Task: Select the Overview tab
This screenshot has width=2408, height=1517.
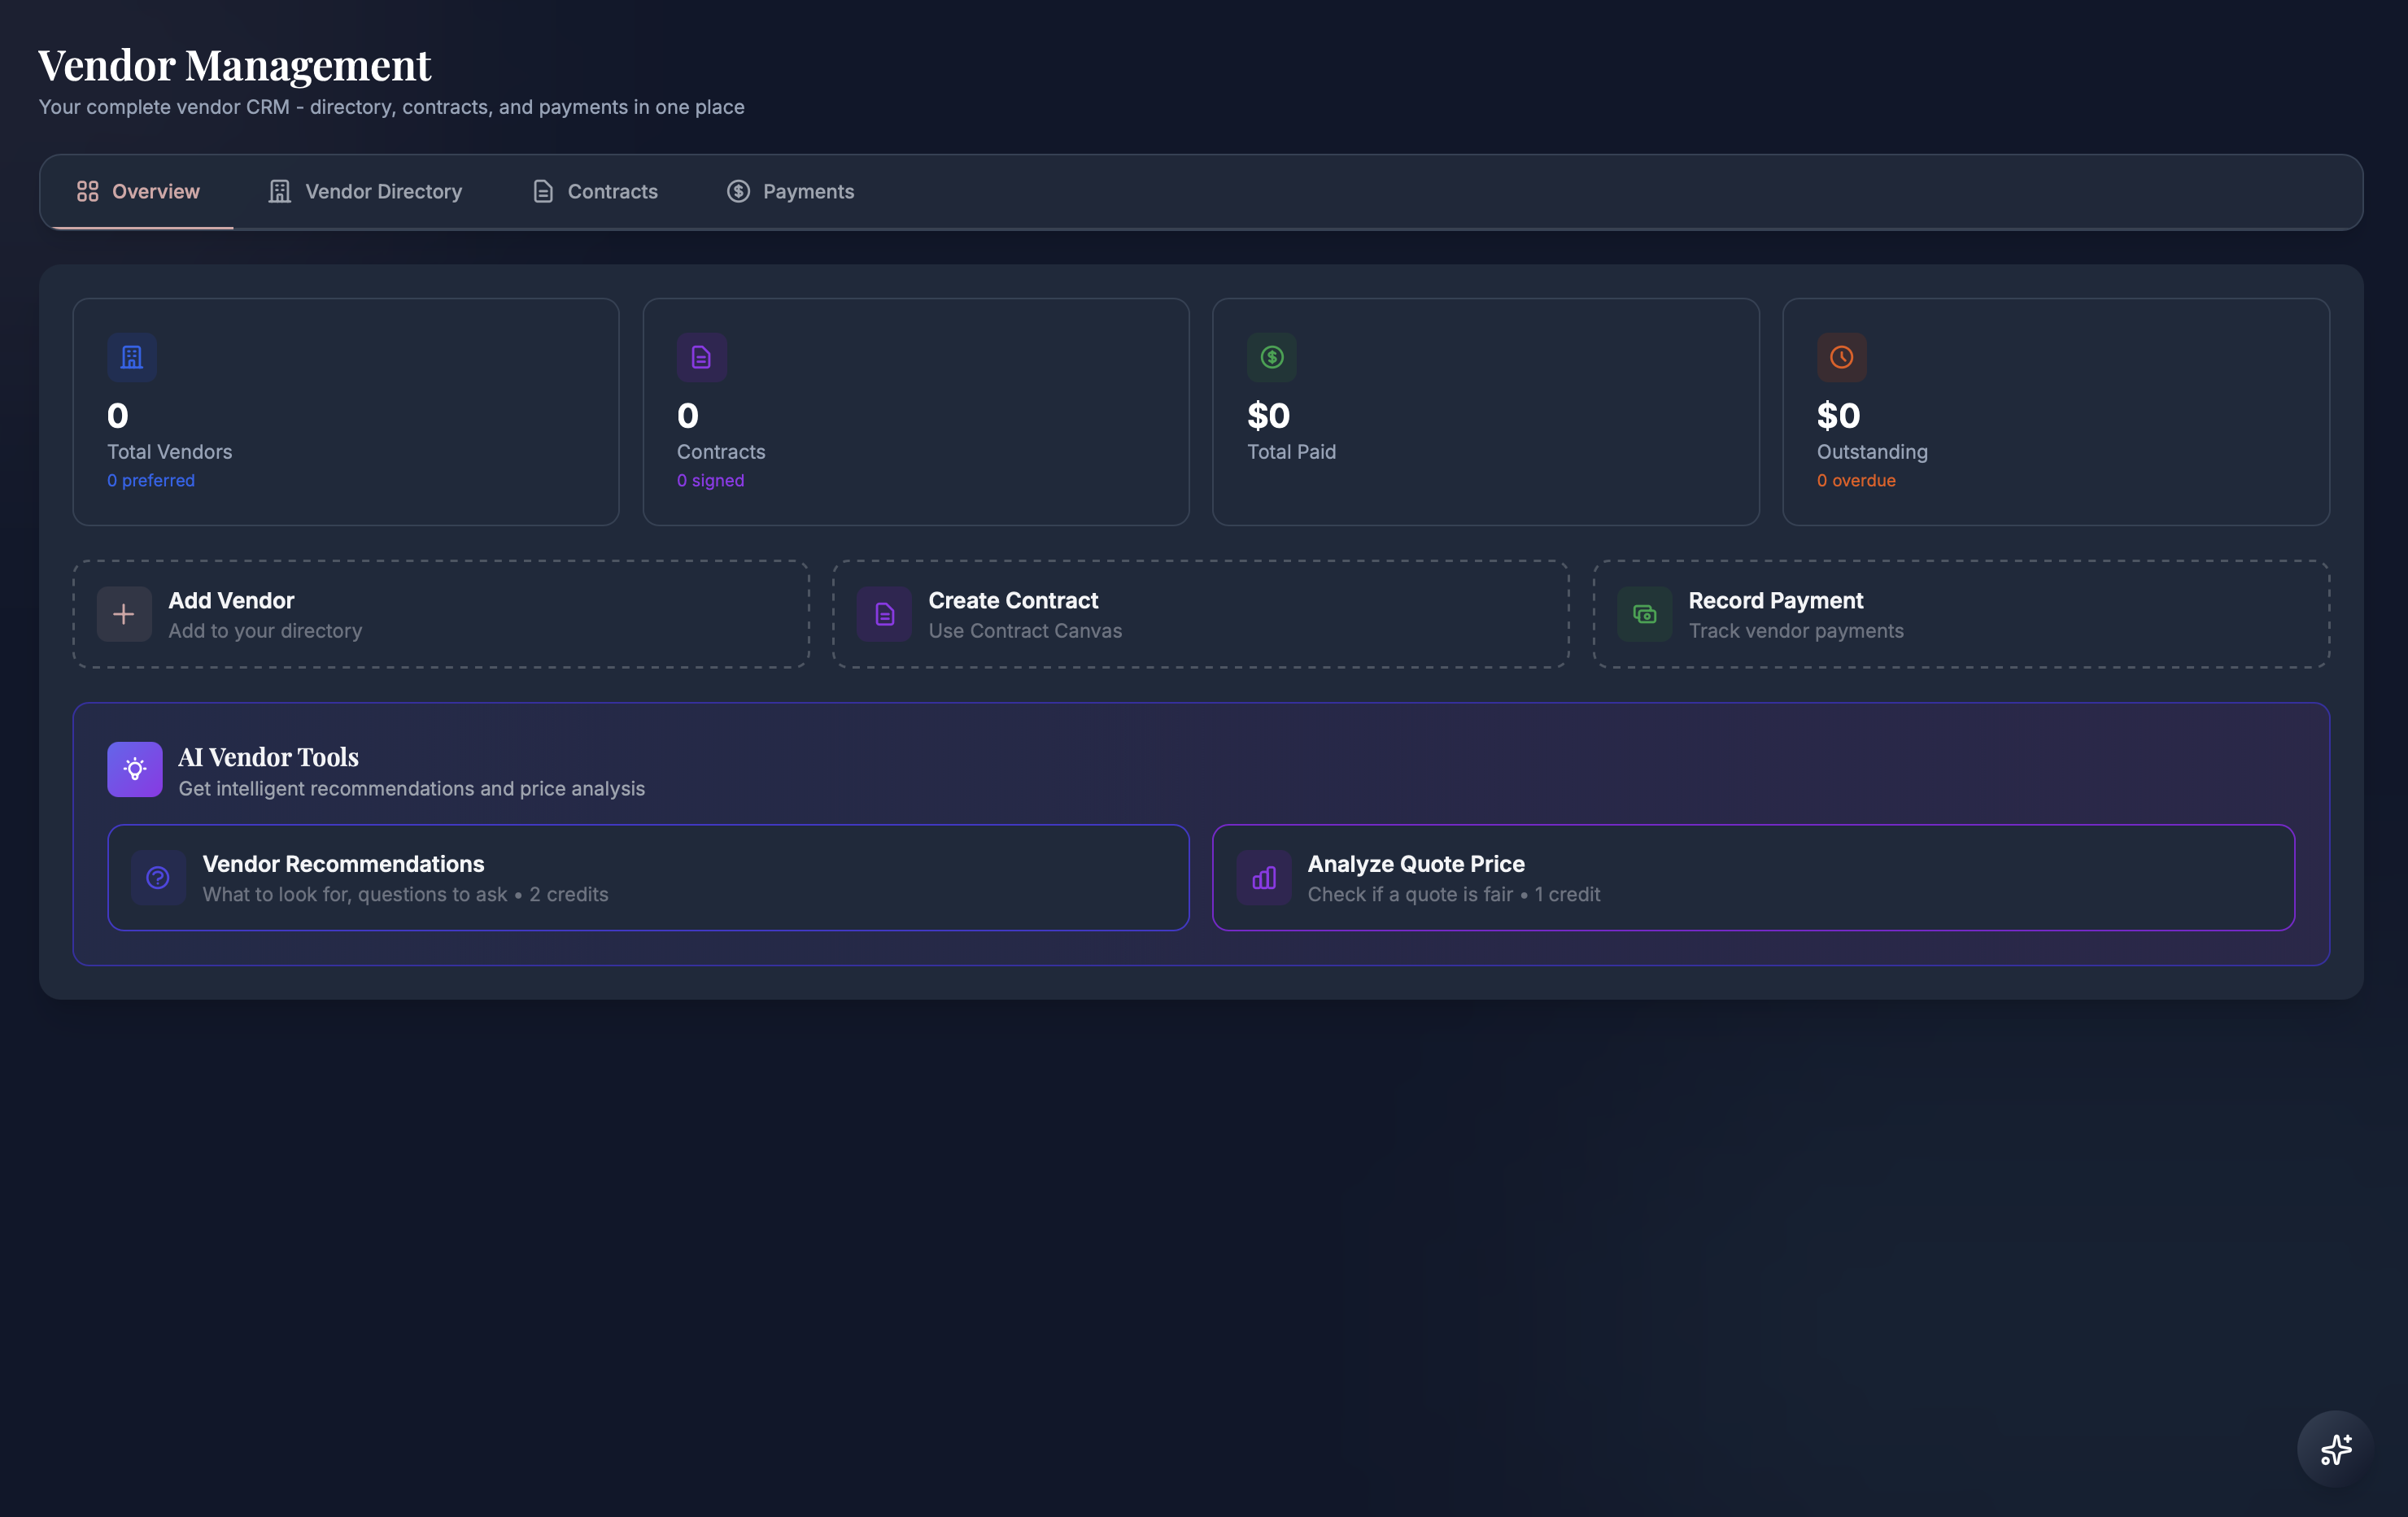Action: (138, 191)
